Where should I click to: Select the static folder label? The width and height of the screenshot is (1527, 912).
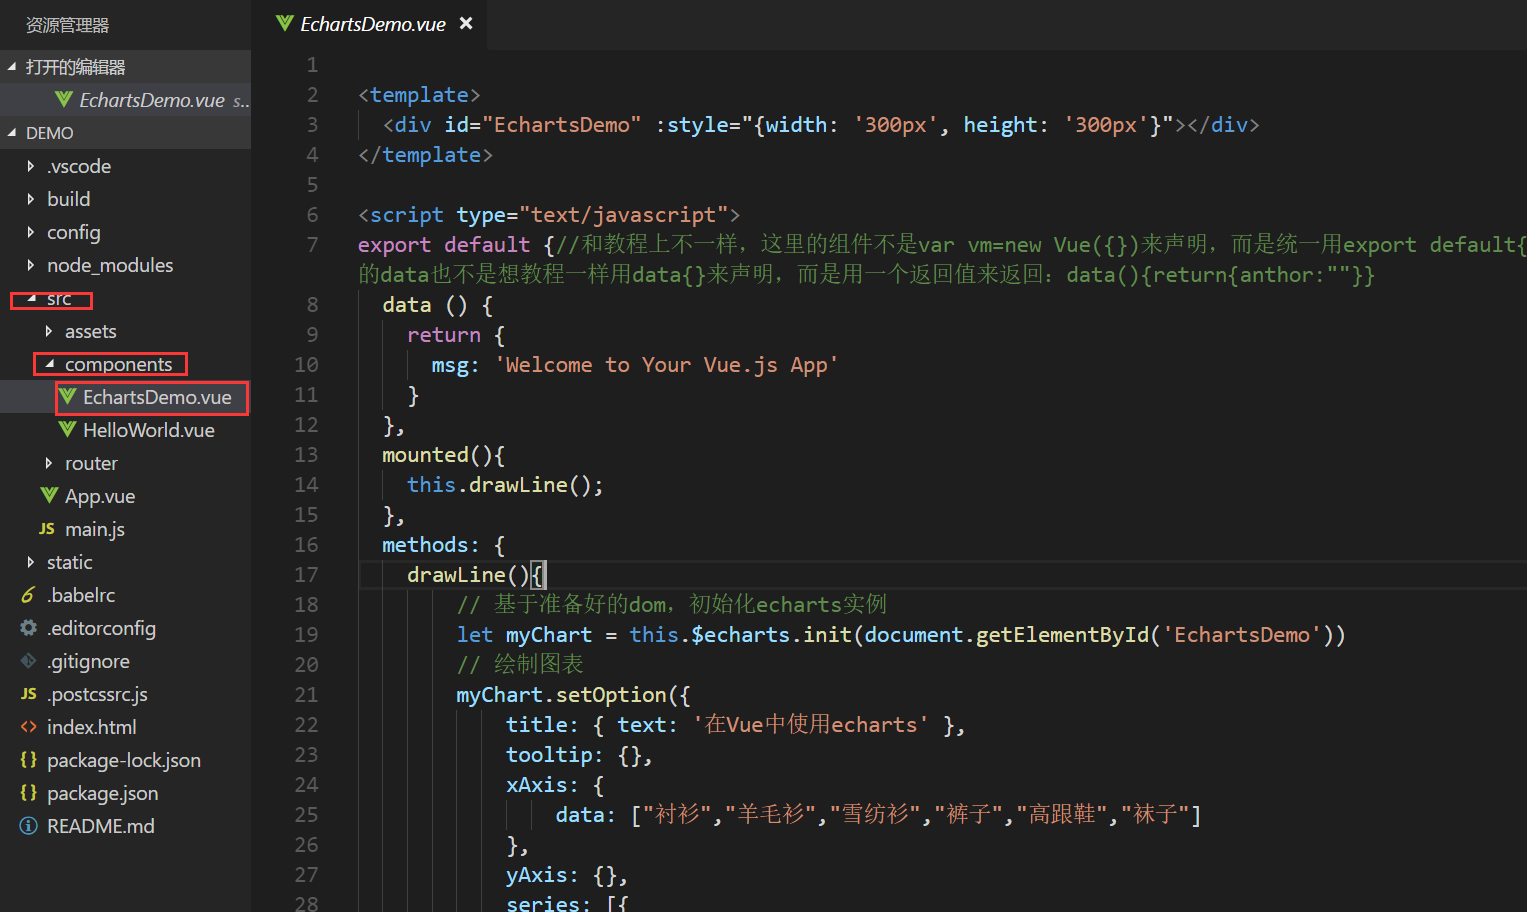click(x=70, y=562)
